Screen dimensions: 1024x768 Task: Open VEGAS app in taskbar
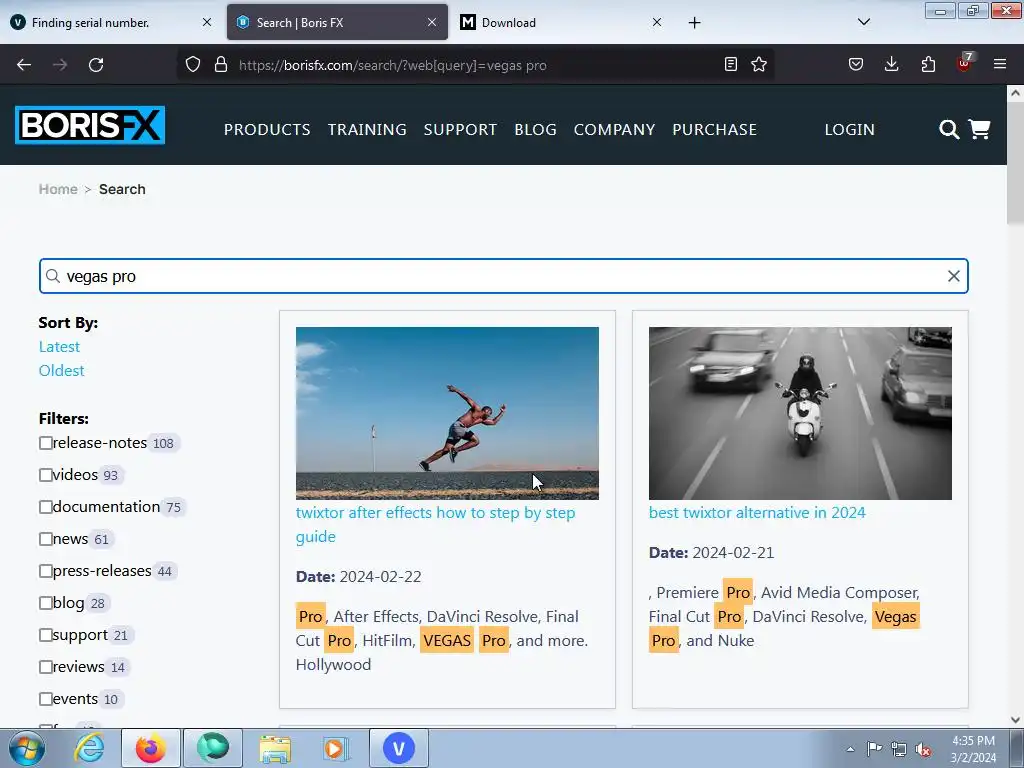point(399,748)
